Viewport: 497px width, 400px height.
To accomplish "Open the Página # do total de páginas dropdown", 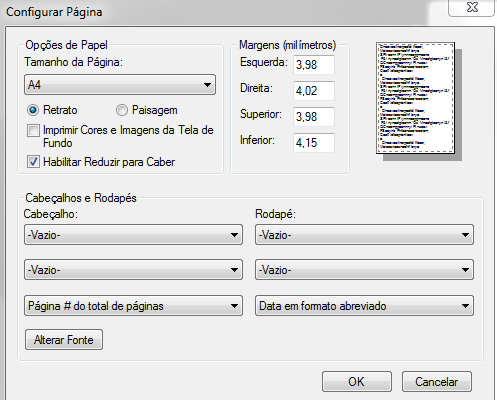I will click(x=133, y=305).
